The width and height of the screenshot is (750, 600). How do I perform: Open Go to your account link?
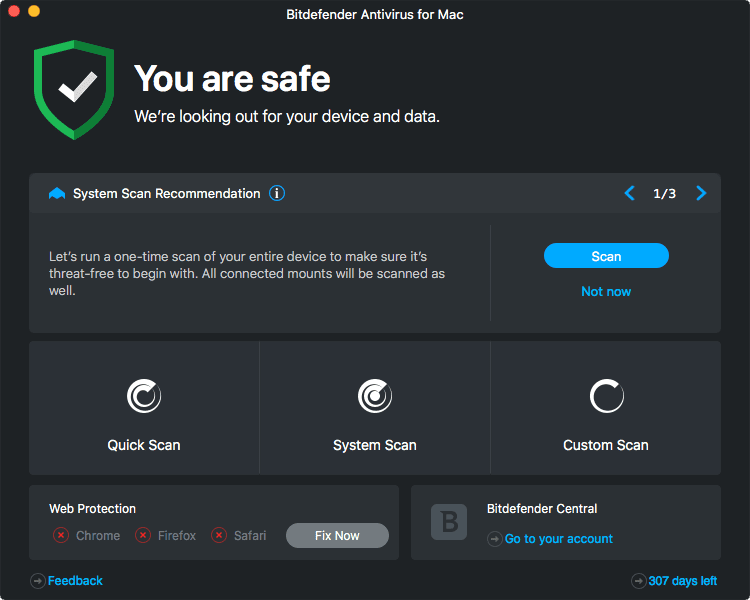[x=559, y=539]
